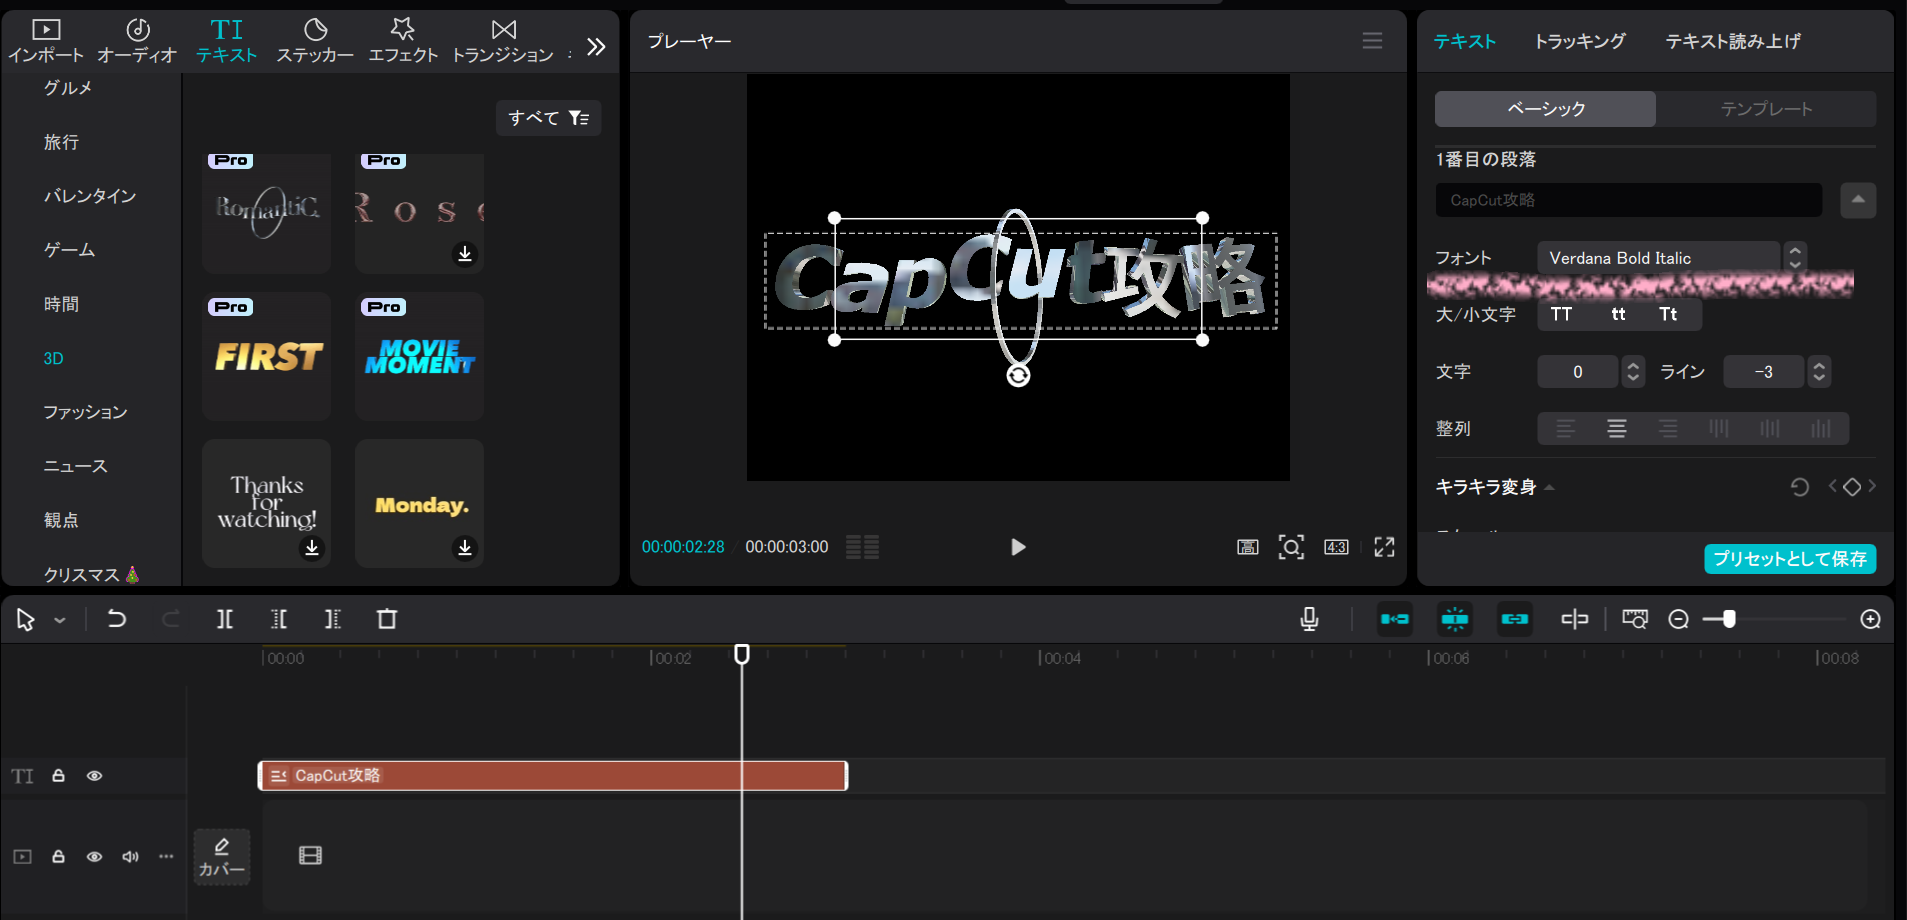Viewport: 1907px width, 920px height.
Task: Download the Rose text template
Action: click(x=465, y=254)
